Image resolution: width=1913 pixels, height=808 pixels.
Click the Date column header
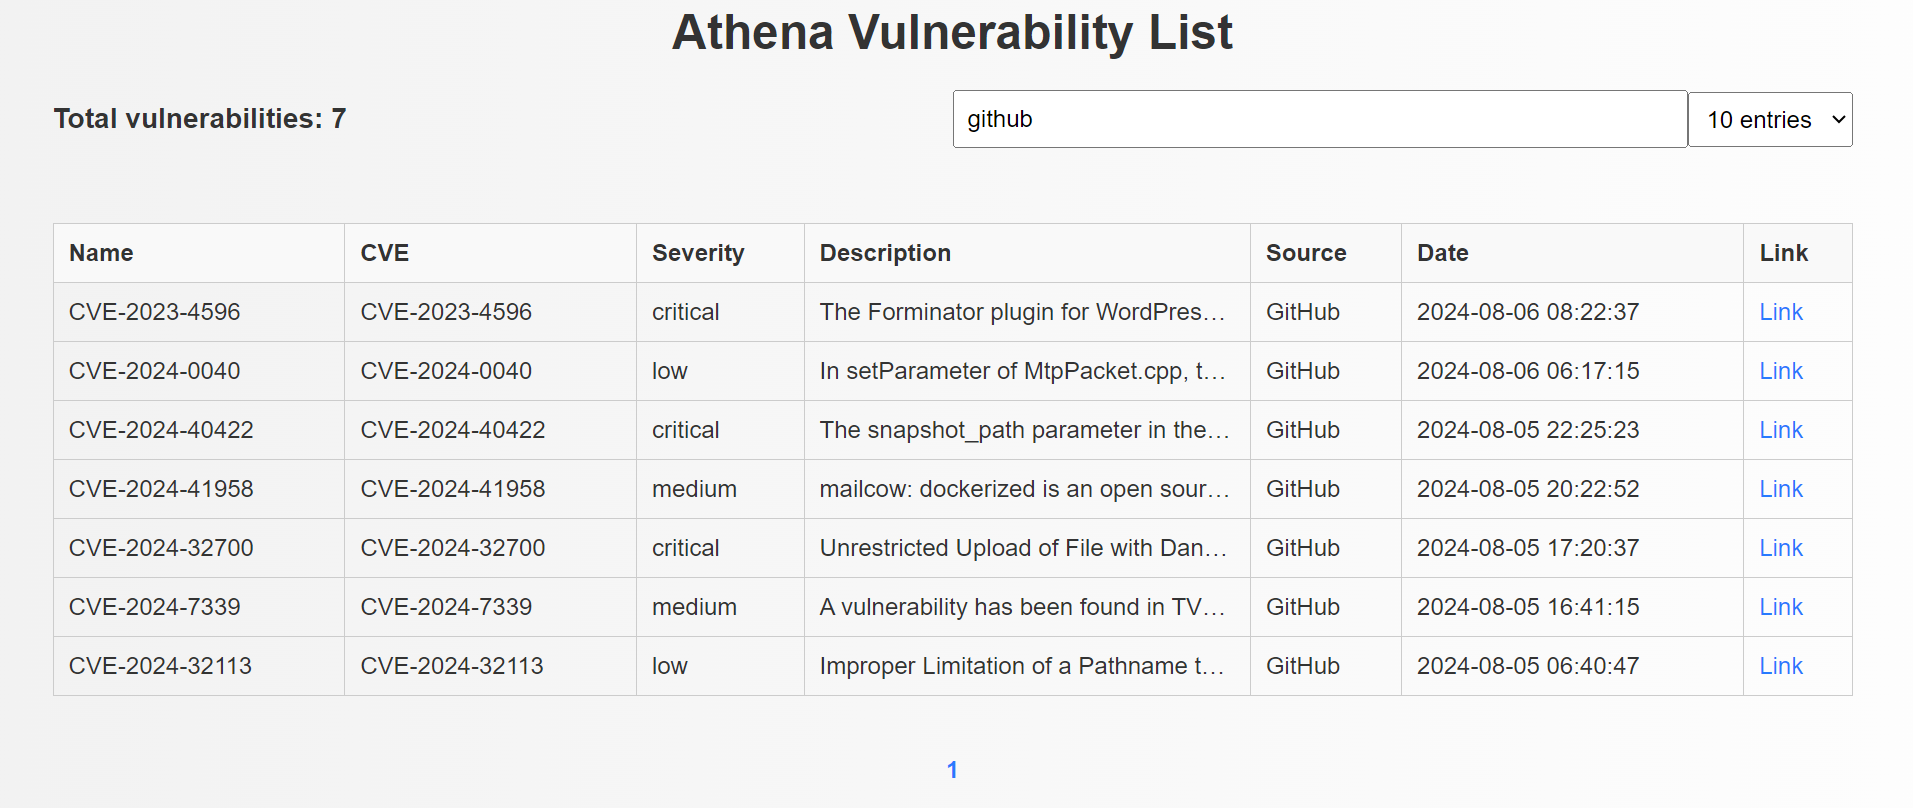[x=1442, y=253]
